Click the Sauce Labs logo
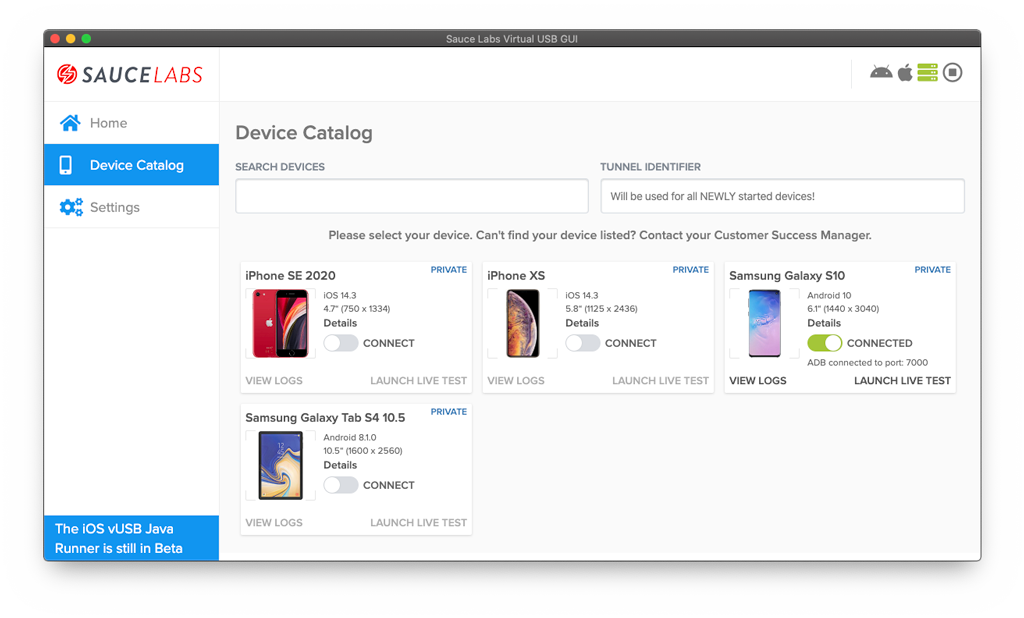 coord(129,74)
